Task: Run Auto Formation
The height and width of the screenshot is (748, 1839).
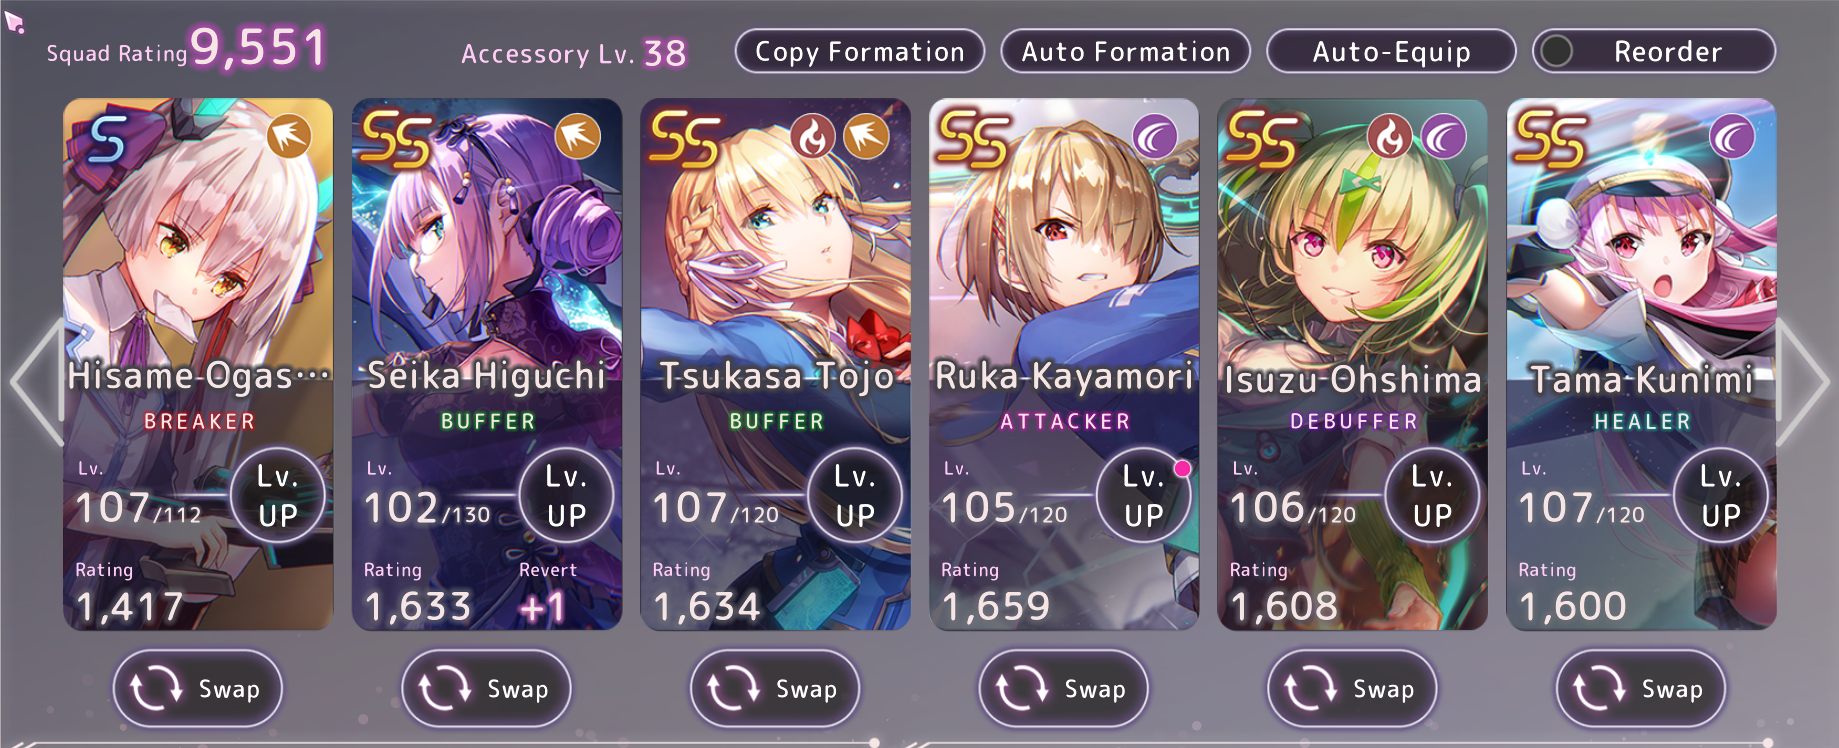Action: point(1126,51)
